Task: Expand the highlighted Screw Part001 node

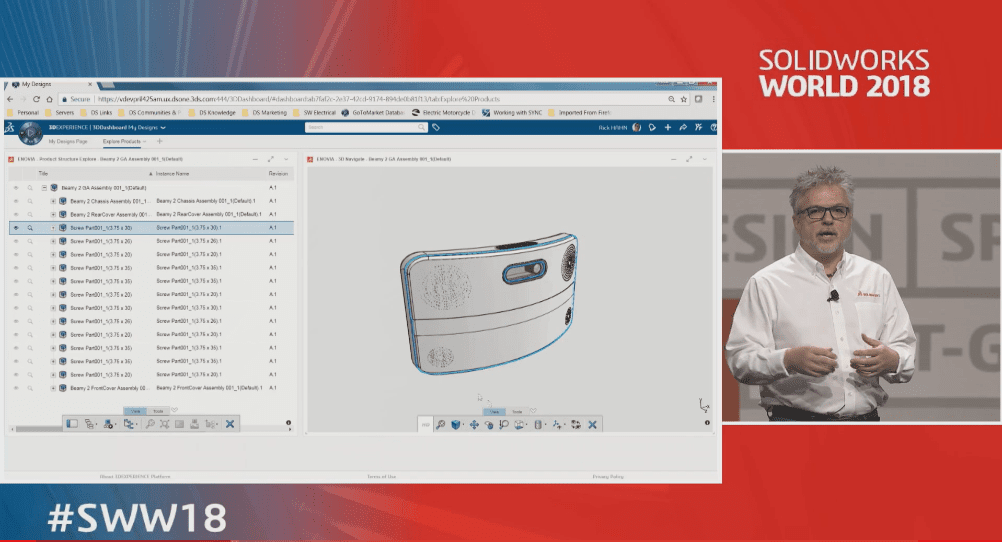Action: click(x=53, y=228)
